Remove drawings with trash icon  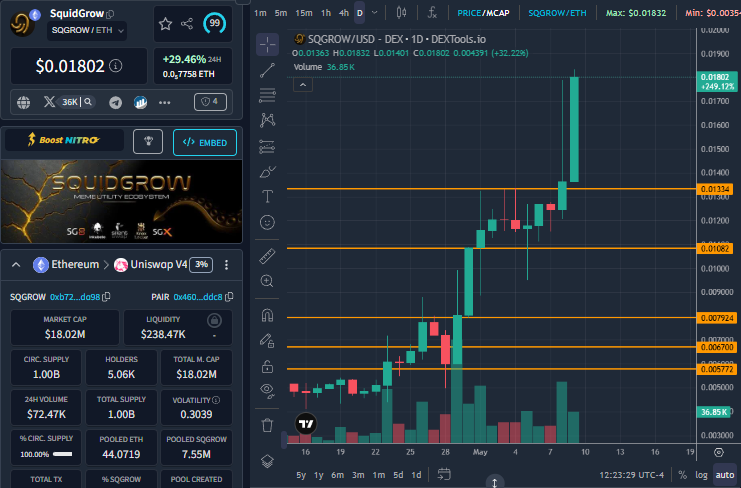coord(267,425)
